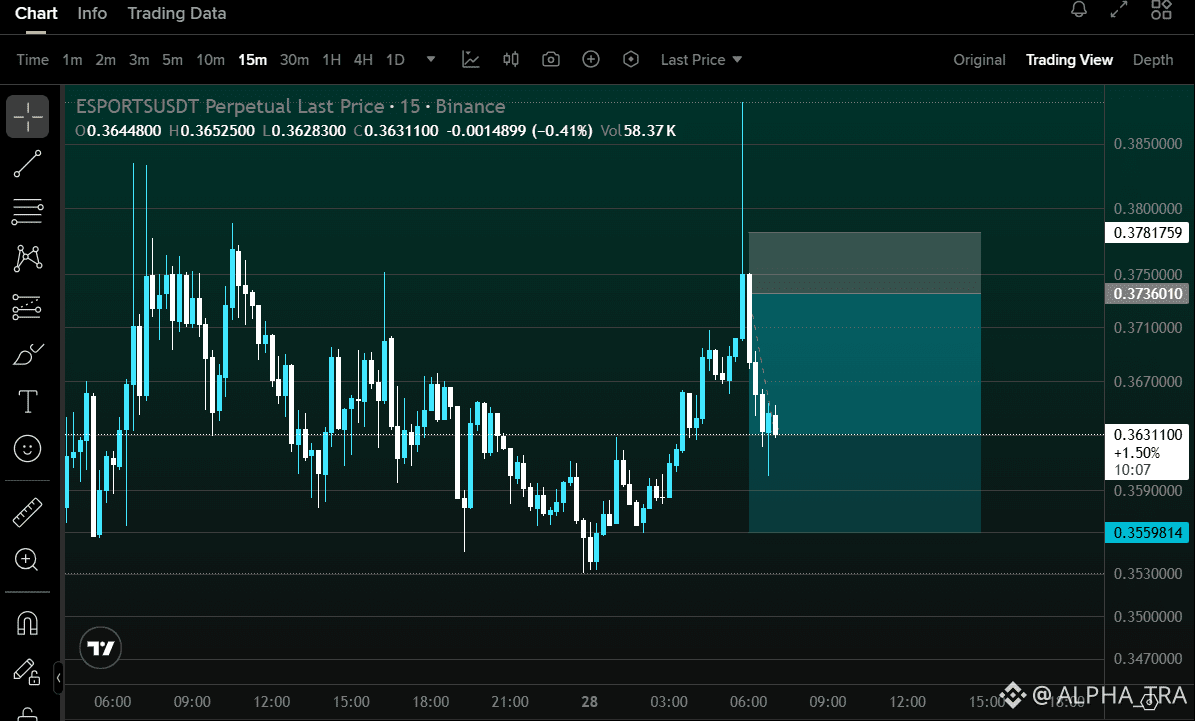This screenshot has height=721, width=1195.
Task: Set interval to 30m
Action: (294, 59)
